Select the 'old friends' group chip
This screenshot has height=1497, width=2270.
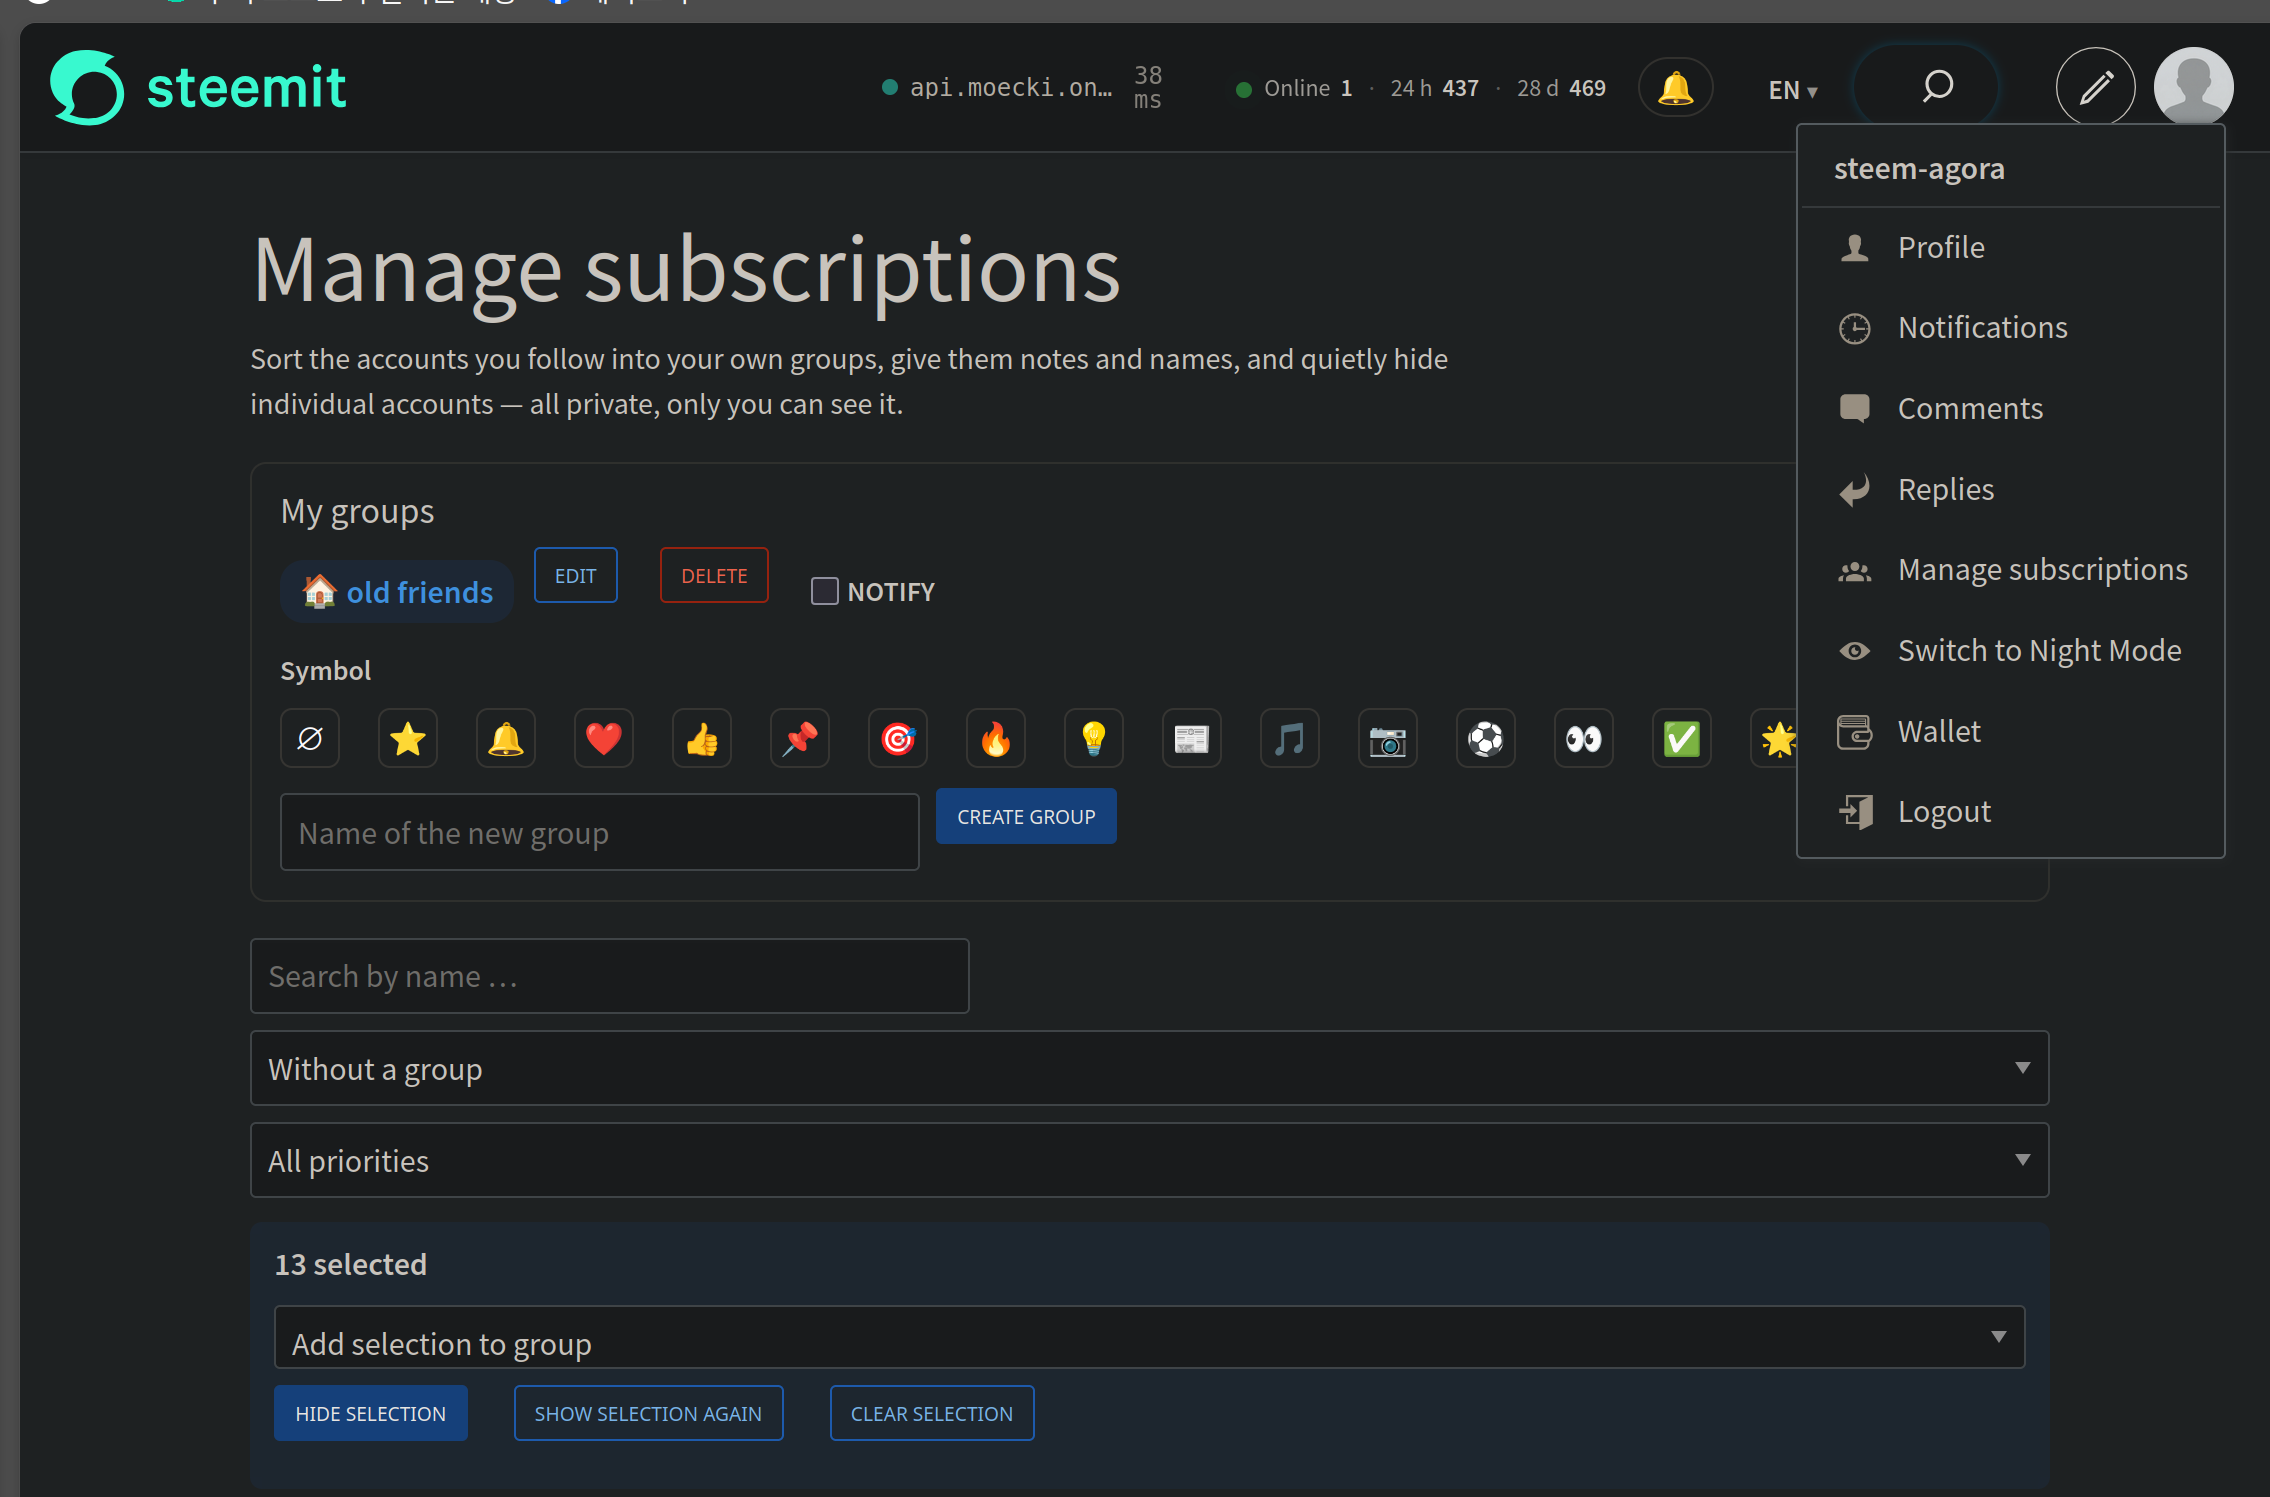[x=397, y=592]
